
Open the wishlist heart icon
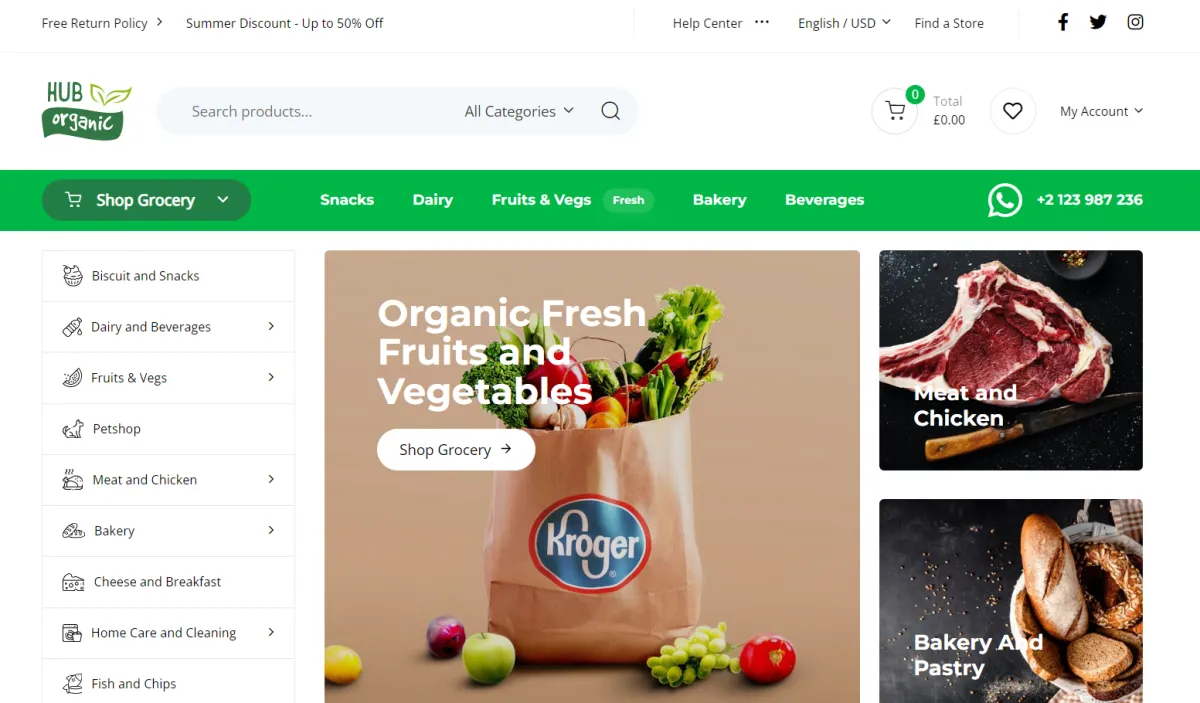coord(1013,111)
